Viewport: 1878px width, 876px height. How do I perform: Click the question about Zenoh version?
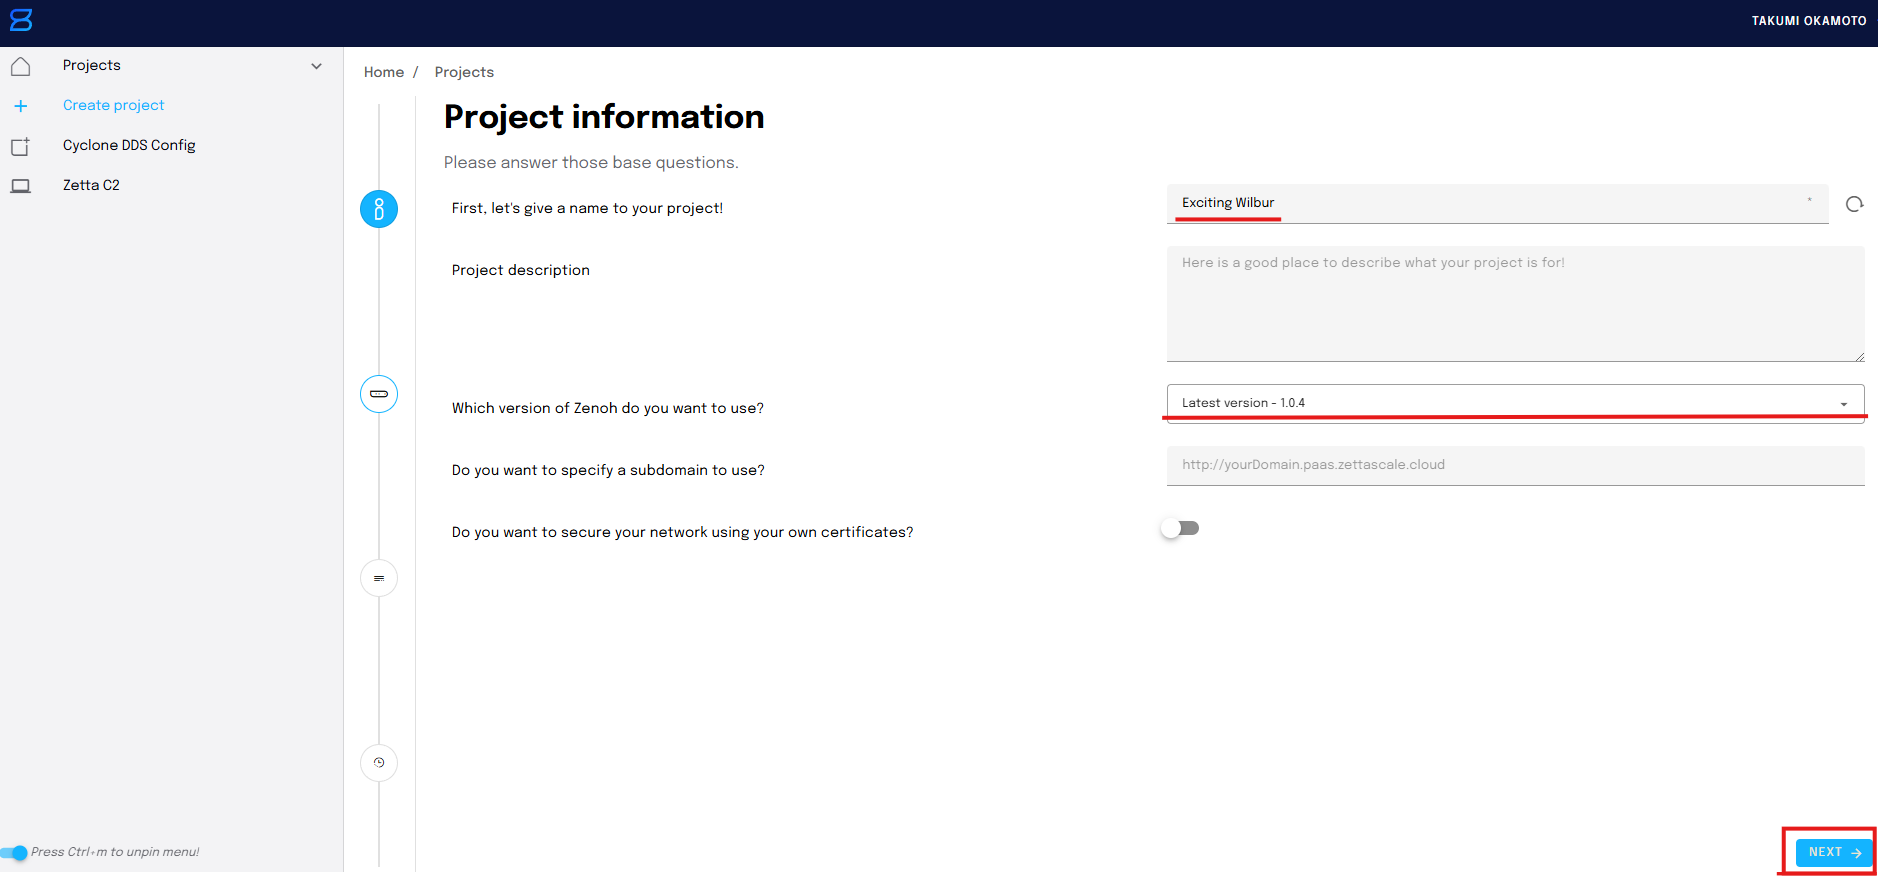tap(608, 408)
